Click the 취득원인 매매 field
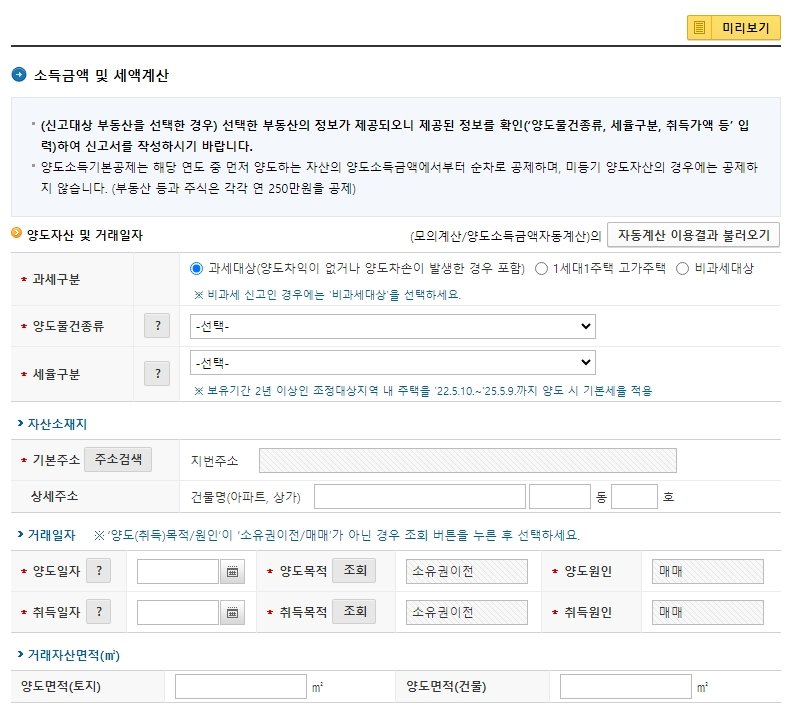Image resolution: width=788 pixels, height=716 pixels. click(708, 612)
